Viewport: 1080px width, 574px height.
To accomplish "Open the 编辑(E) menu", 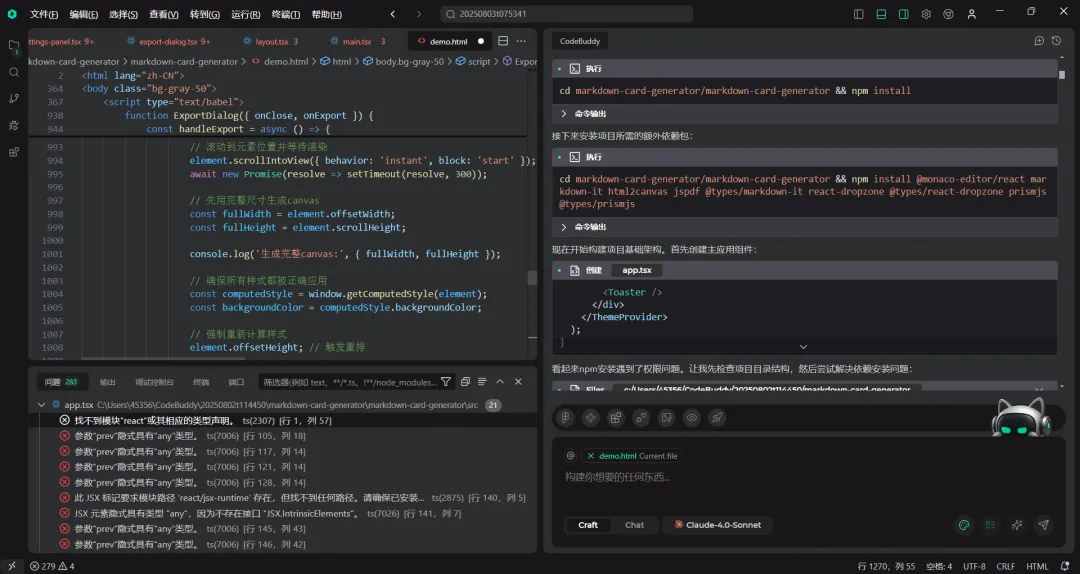I will 84,14.
